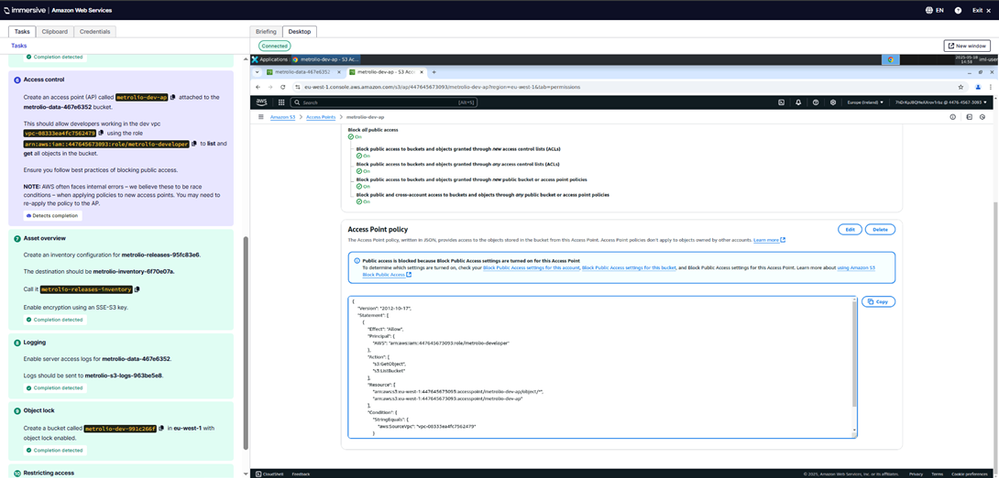Exit the lab with the Exit button
999x478 pixels.
click(981, 10)
